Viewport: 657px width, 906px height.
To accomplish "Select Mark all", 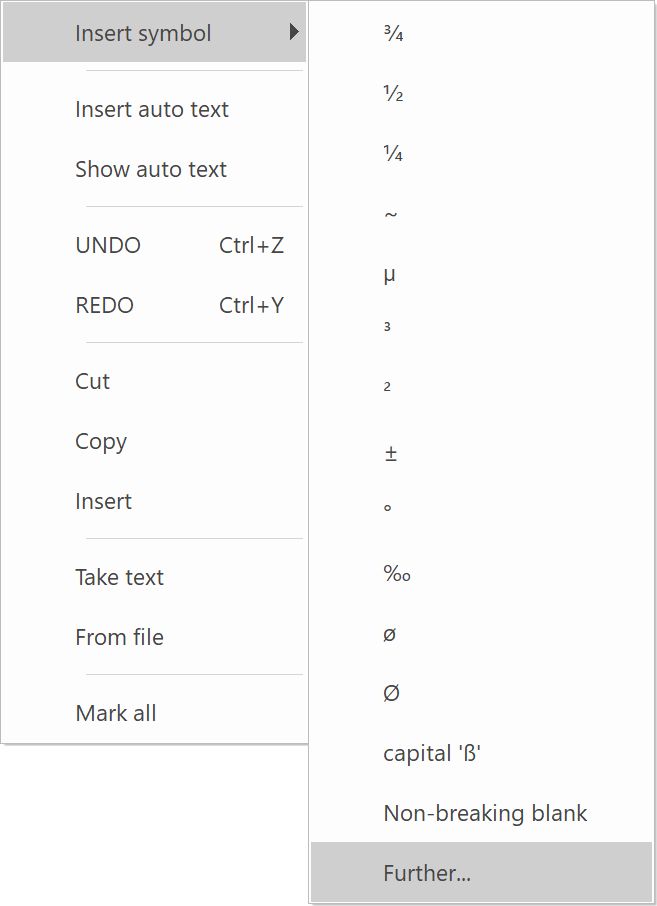I will [x=116, y=714].
